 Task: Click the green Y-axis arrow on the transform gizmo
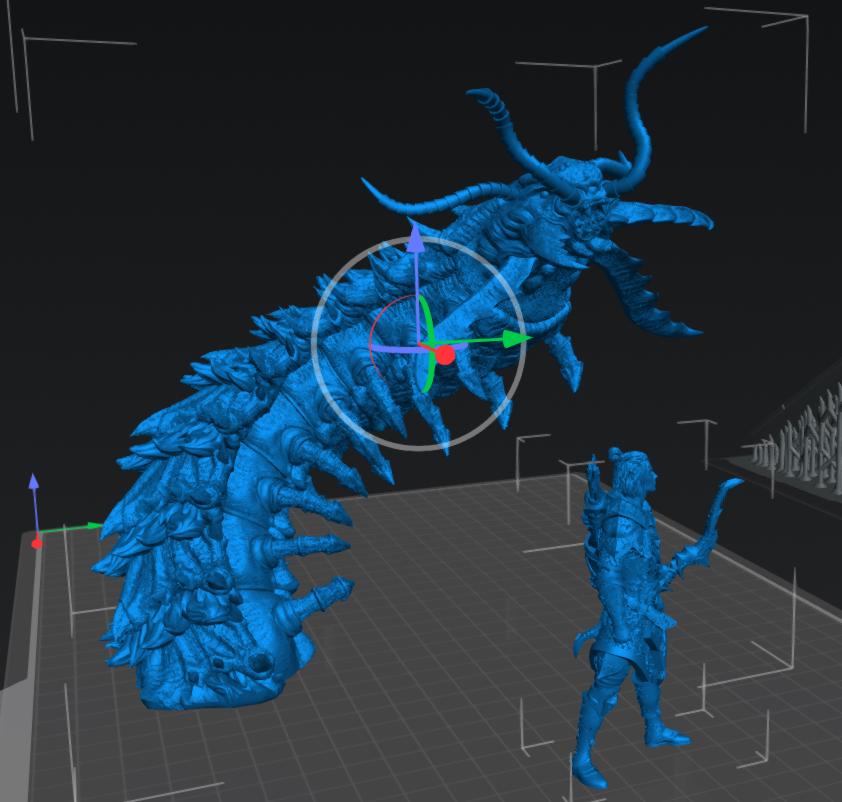click(x=517, y=339)
